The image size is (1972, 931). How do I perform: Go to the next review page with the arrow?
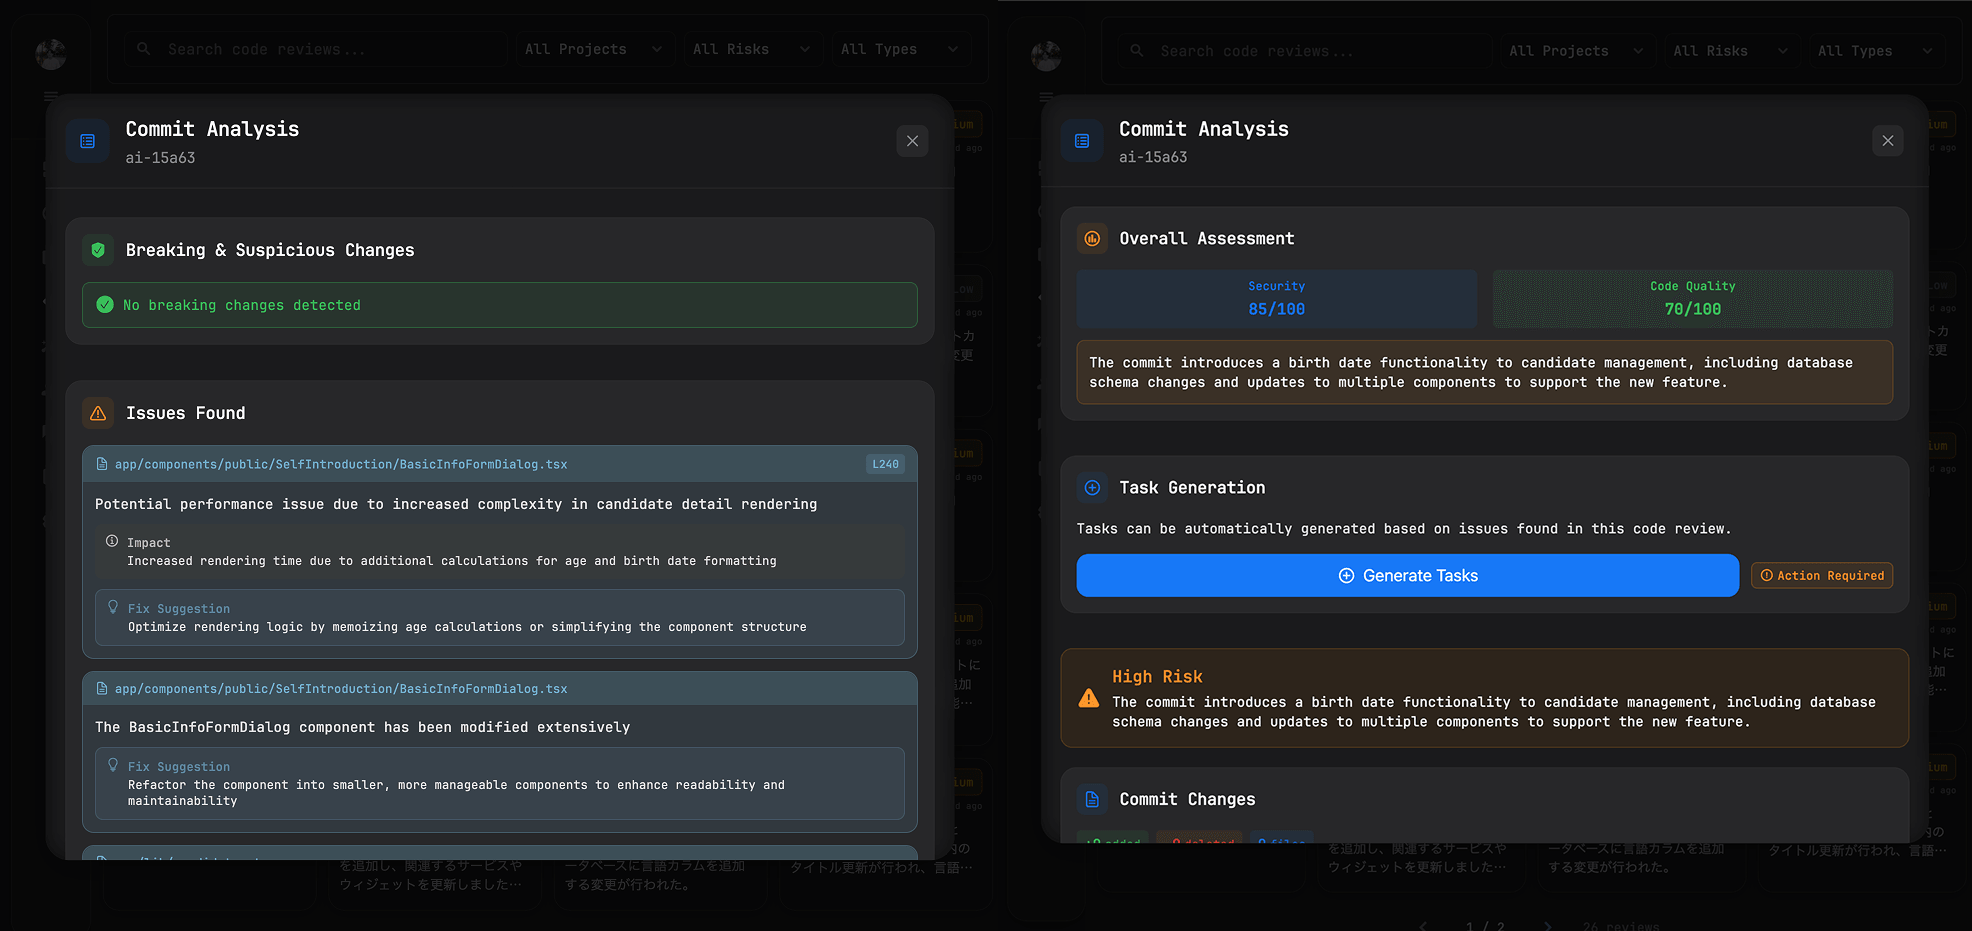[x=1549, y=927]
